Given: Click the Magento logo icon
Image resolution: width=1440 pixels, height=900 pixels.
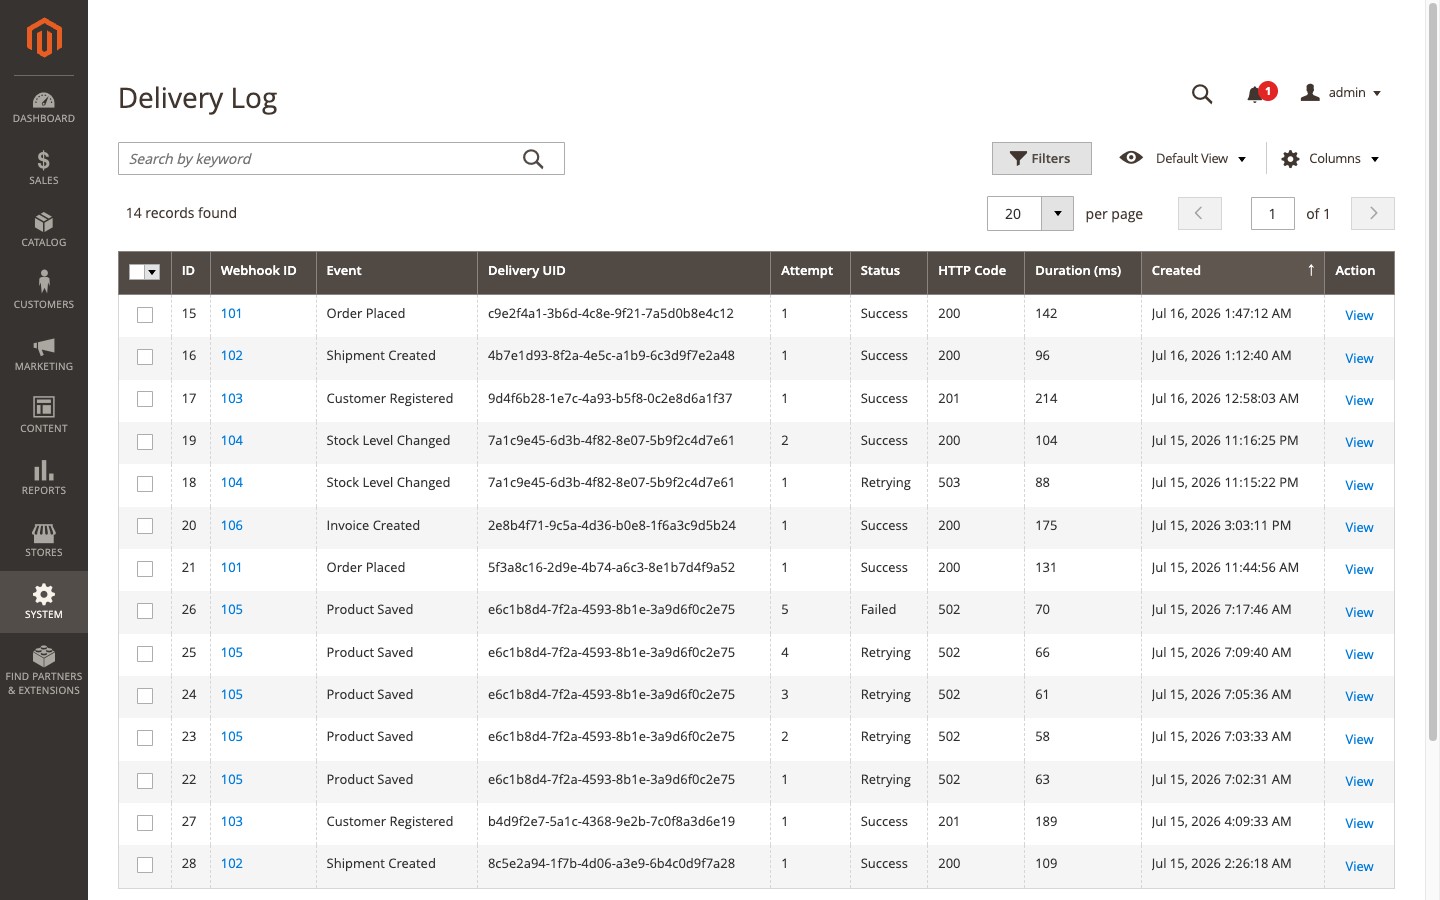Looking at the screenshot, I should coord(44,38).
